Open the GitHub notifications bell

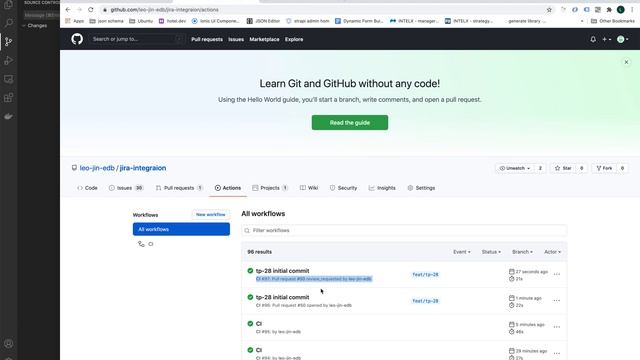click(593, 39)
